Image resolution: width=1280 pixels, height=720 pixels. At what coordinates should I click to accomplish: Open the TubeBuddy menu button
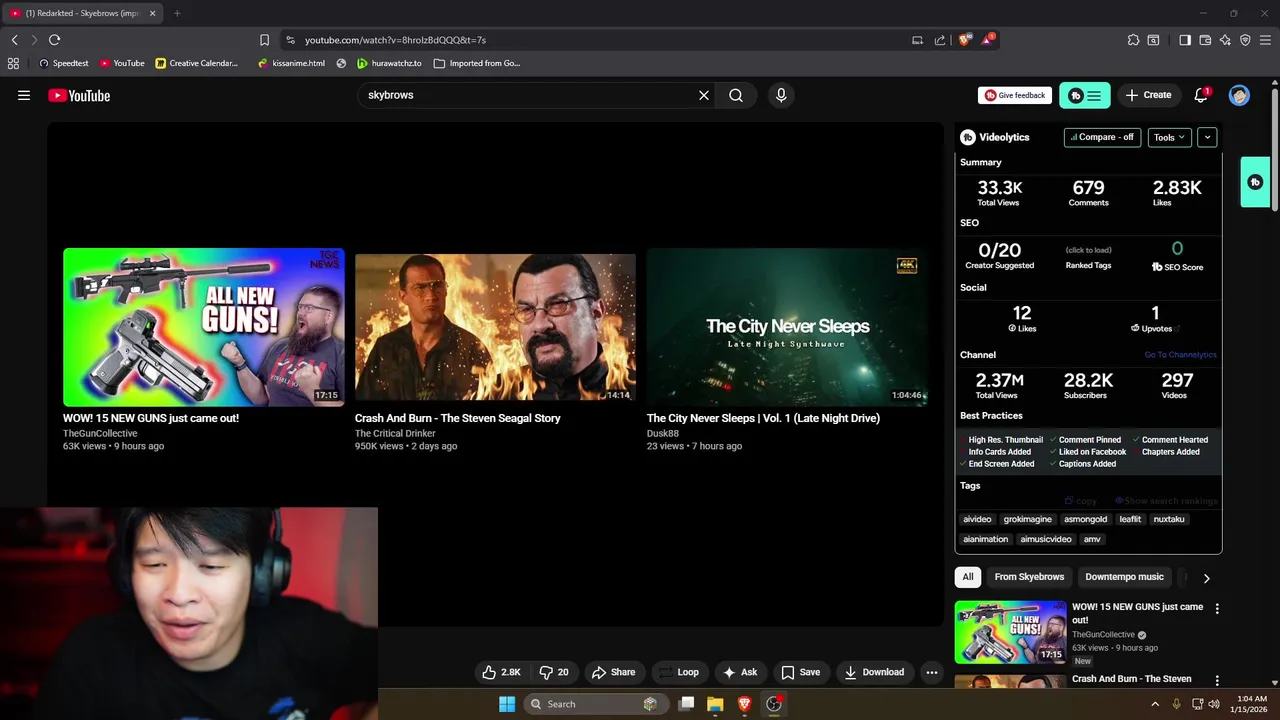(1085, 95)
